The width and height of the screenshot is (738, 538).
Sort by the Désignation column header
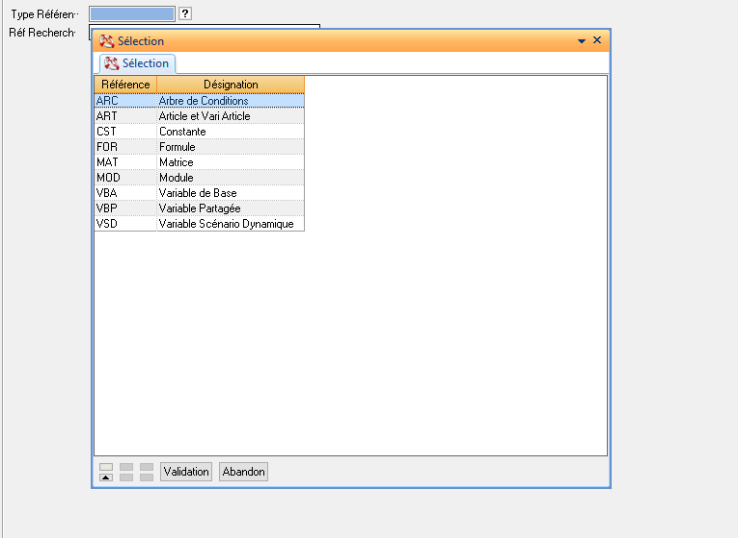[230, 85]
